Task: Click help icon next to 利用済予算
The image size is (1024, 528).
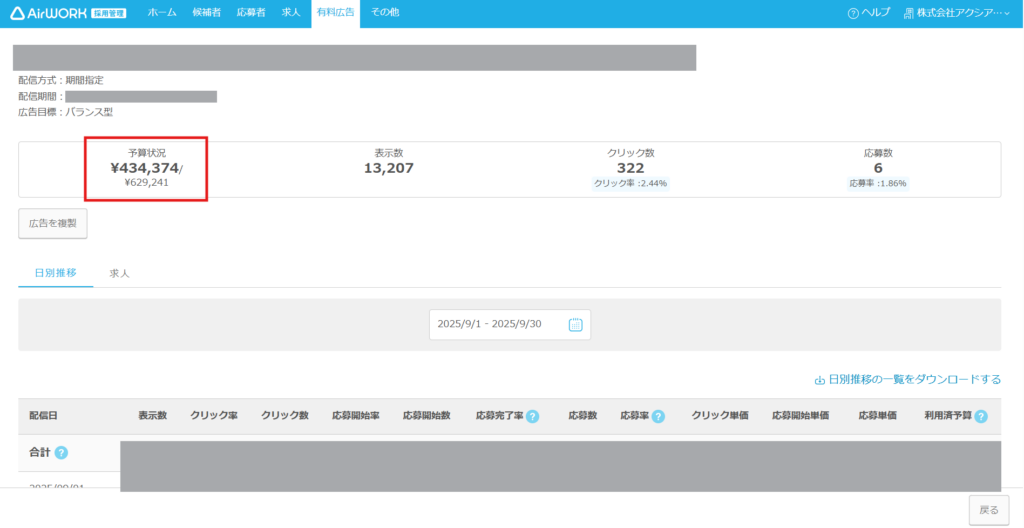Action: point(980,416)
